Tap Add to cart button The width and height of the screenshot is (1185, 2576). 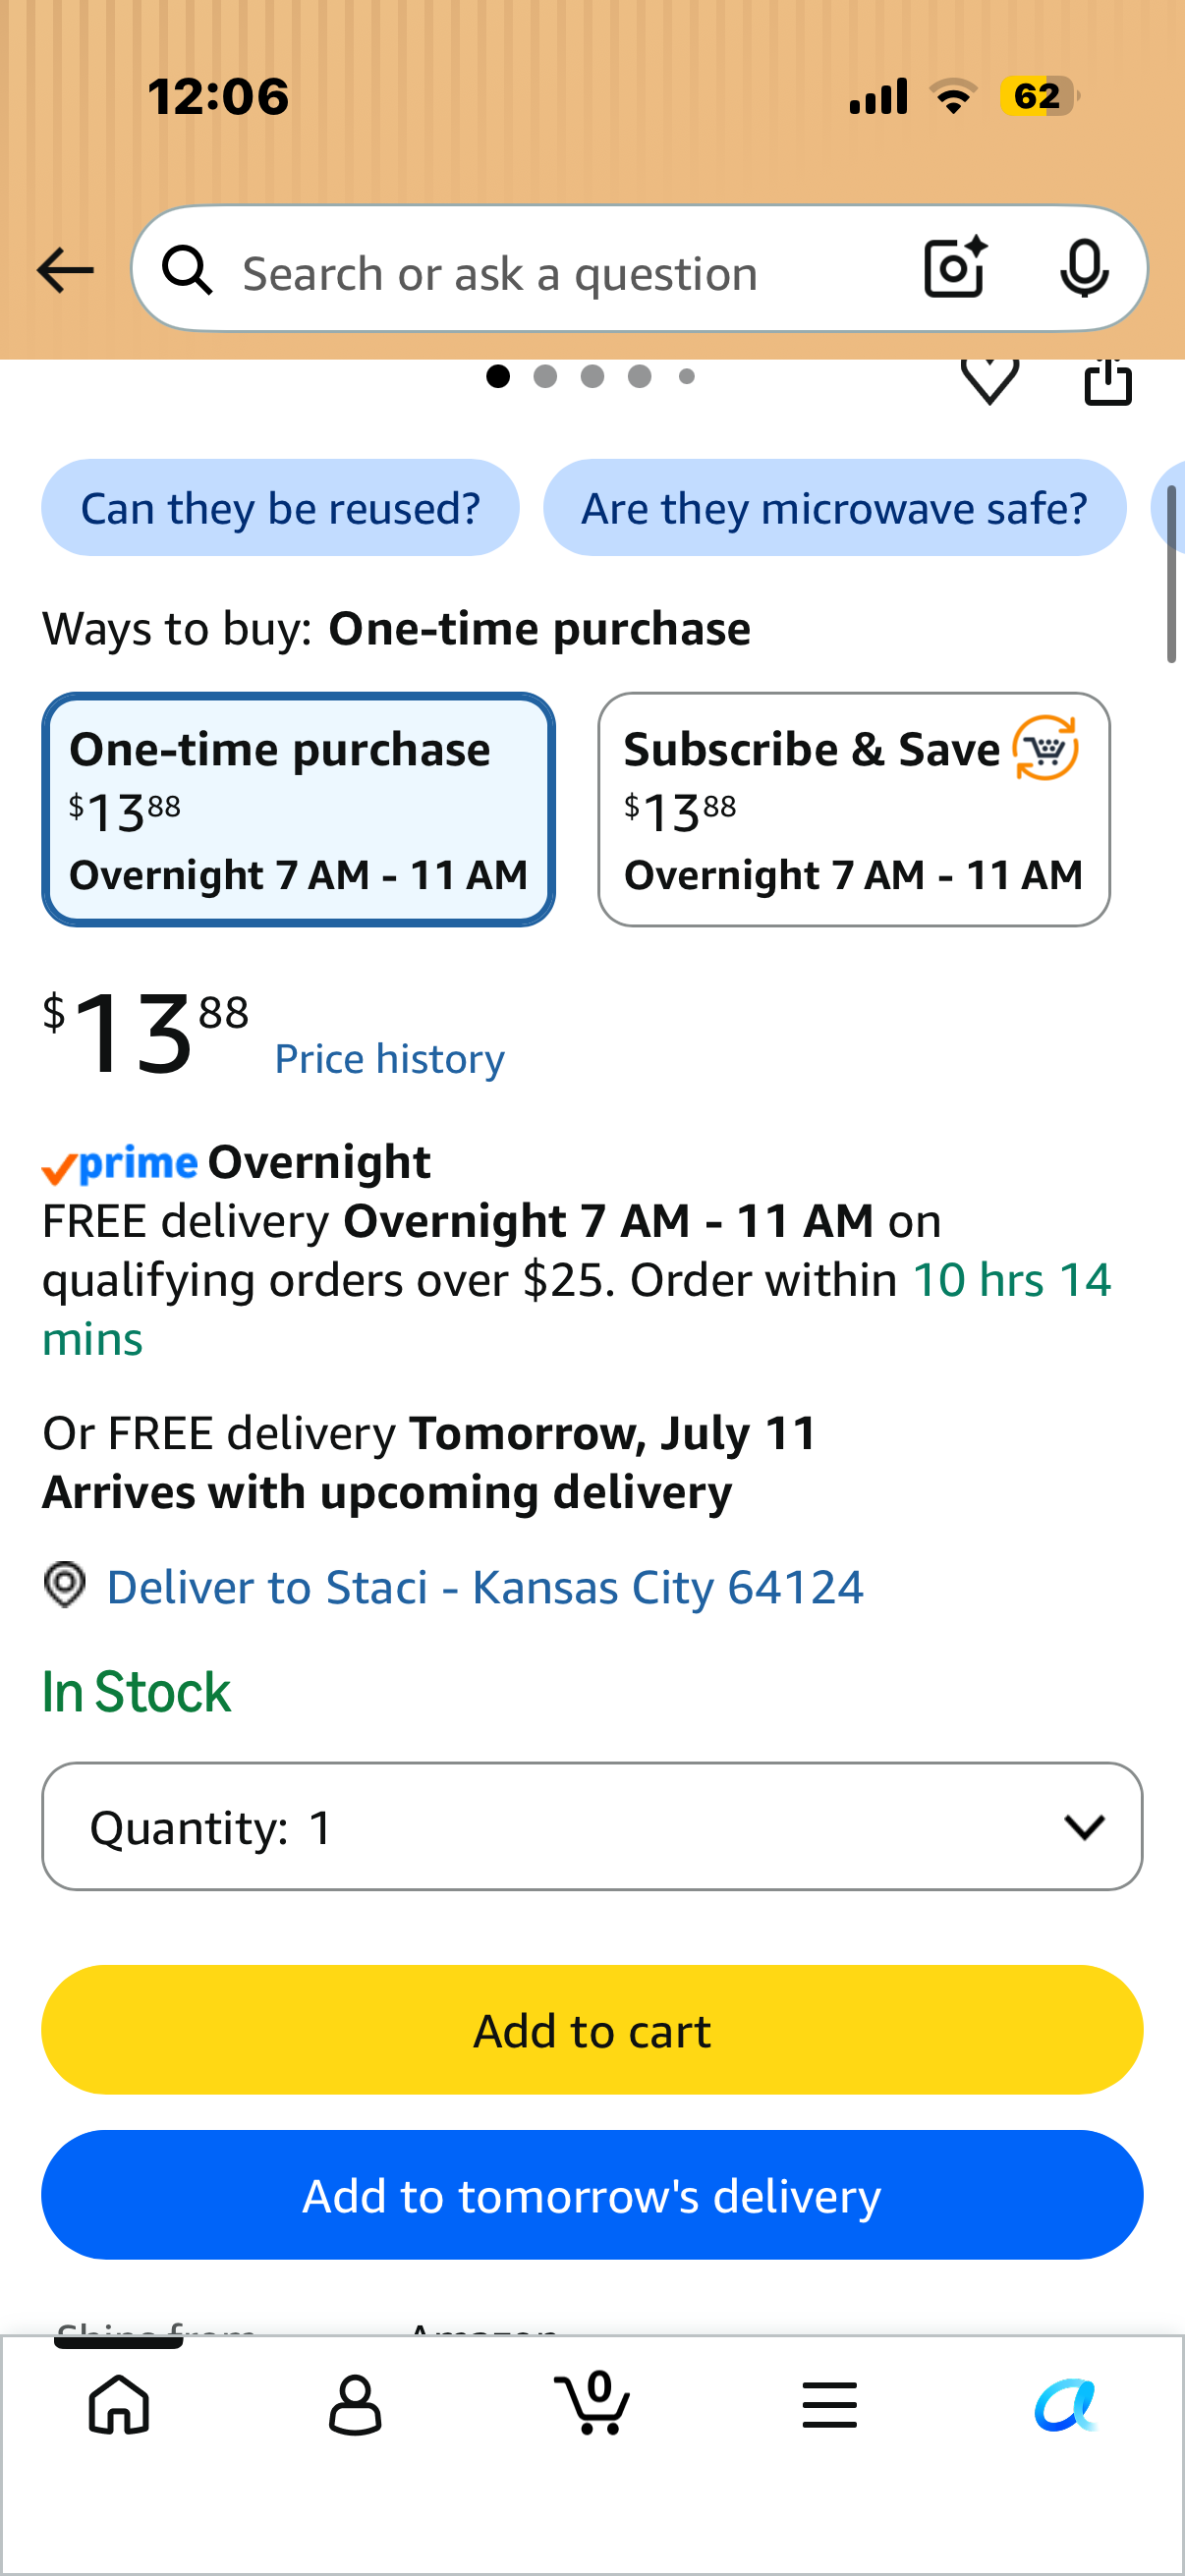pos(592,2029)
